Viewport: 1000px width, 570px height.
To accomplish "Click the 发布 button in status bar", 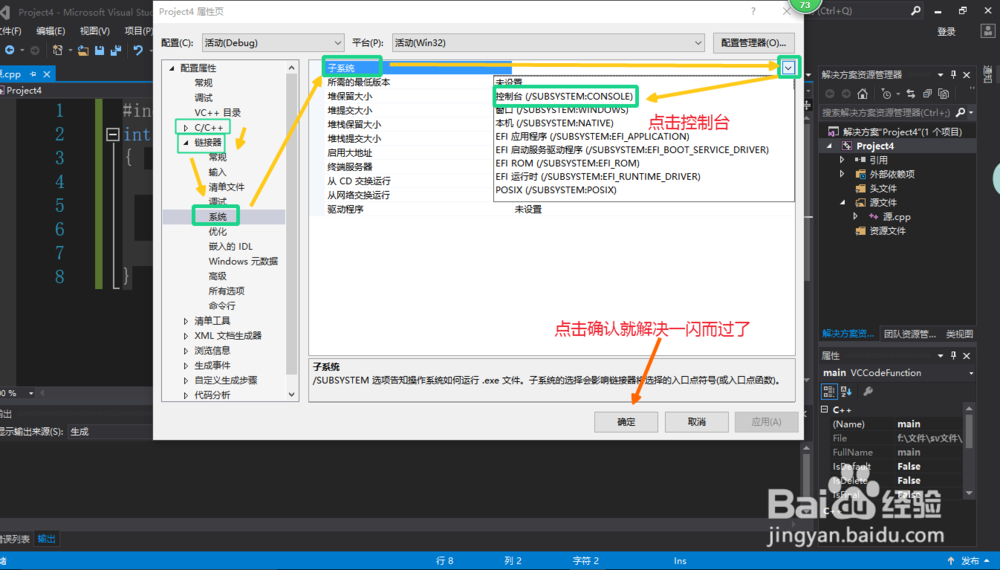I will point(970,560).
